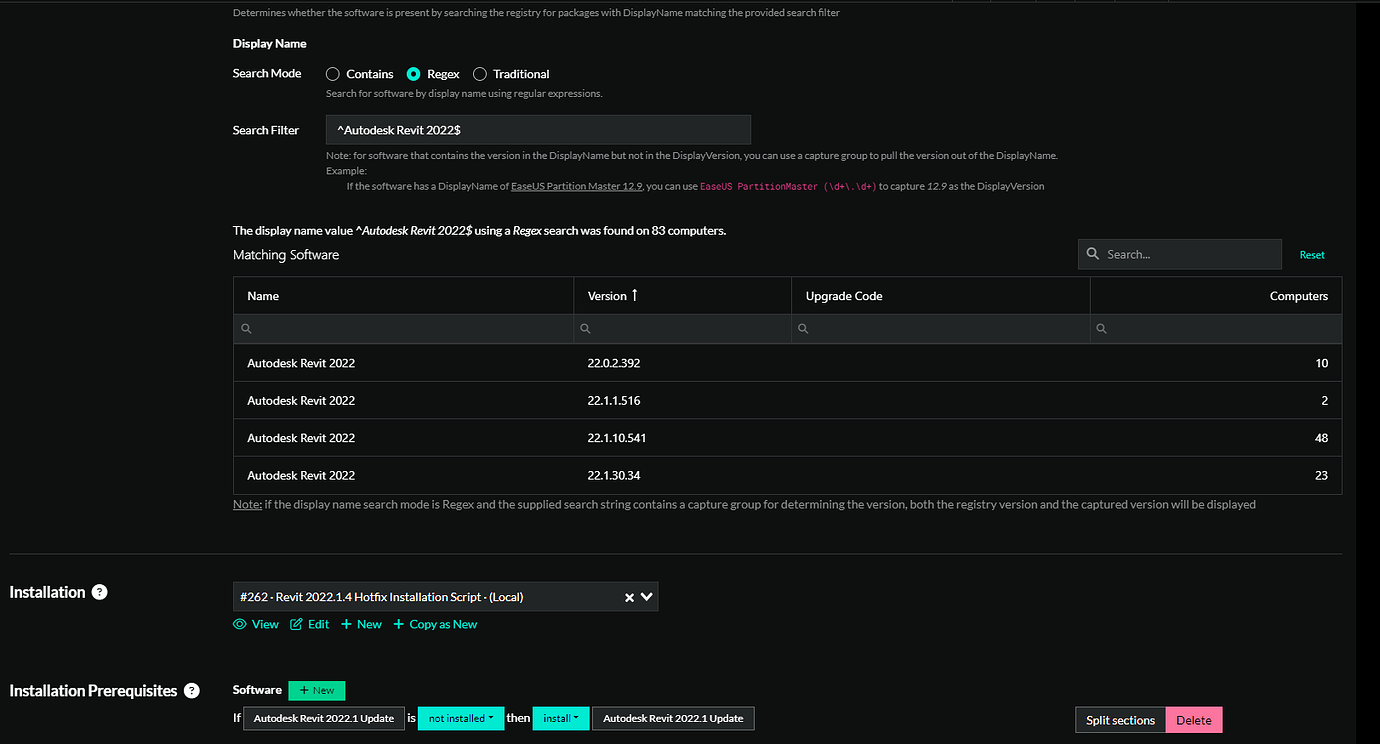This screenshot has height=744, width=1380.
Task: Open Installation Prerequisites help icon
Action: 190,690
